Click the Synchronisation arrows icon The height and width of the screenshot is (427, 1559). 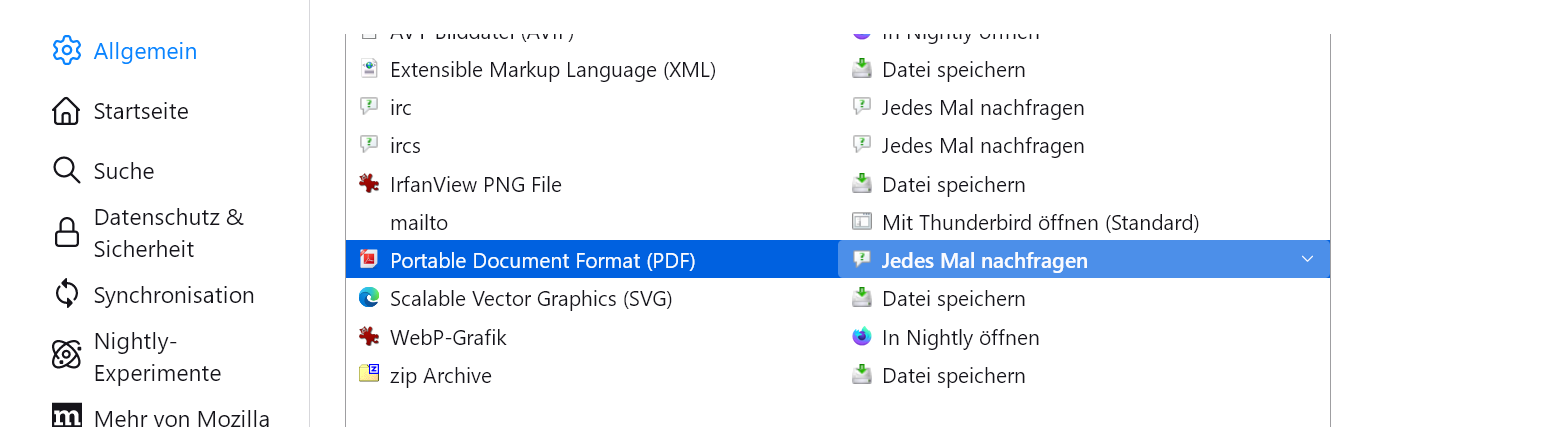(x=66, y=295)
